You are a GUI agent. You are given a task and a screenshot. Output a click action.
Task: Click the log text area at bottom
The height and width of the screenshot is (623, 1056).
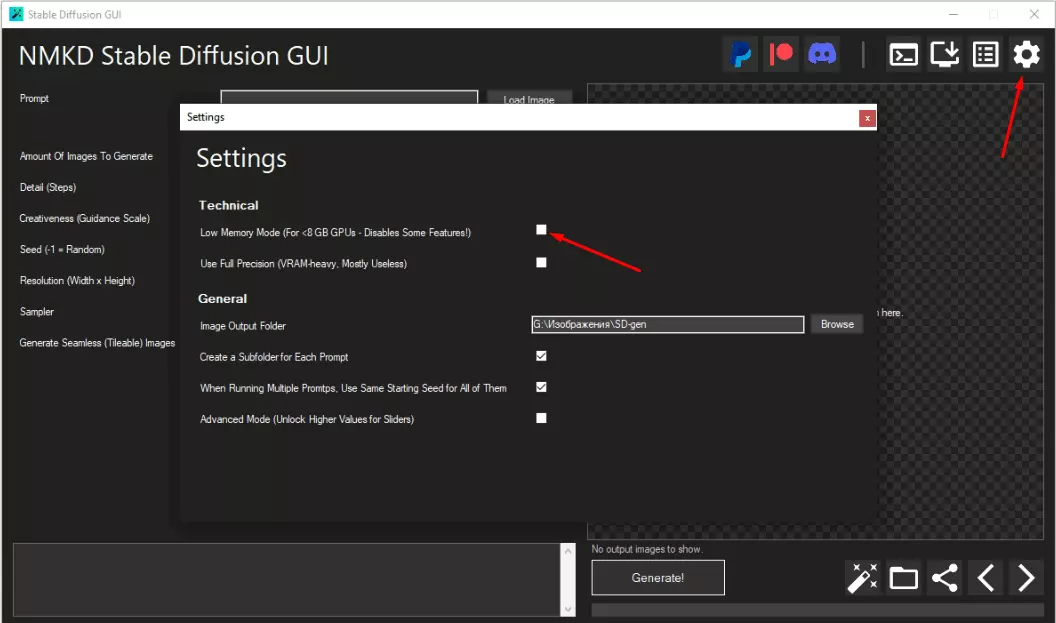point(287,580)
